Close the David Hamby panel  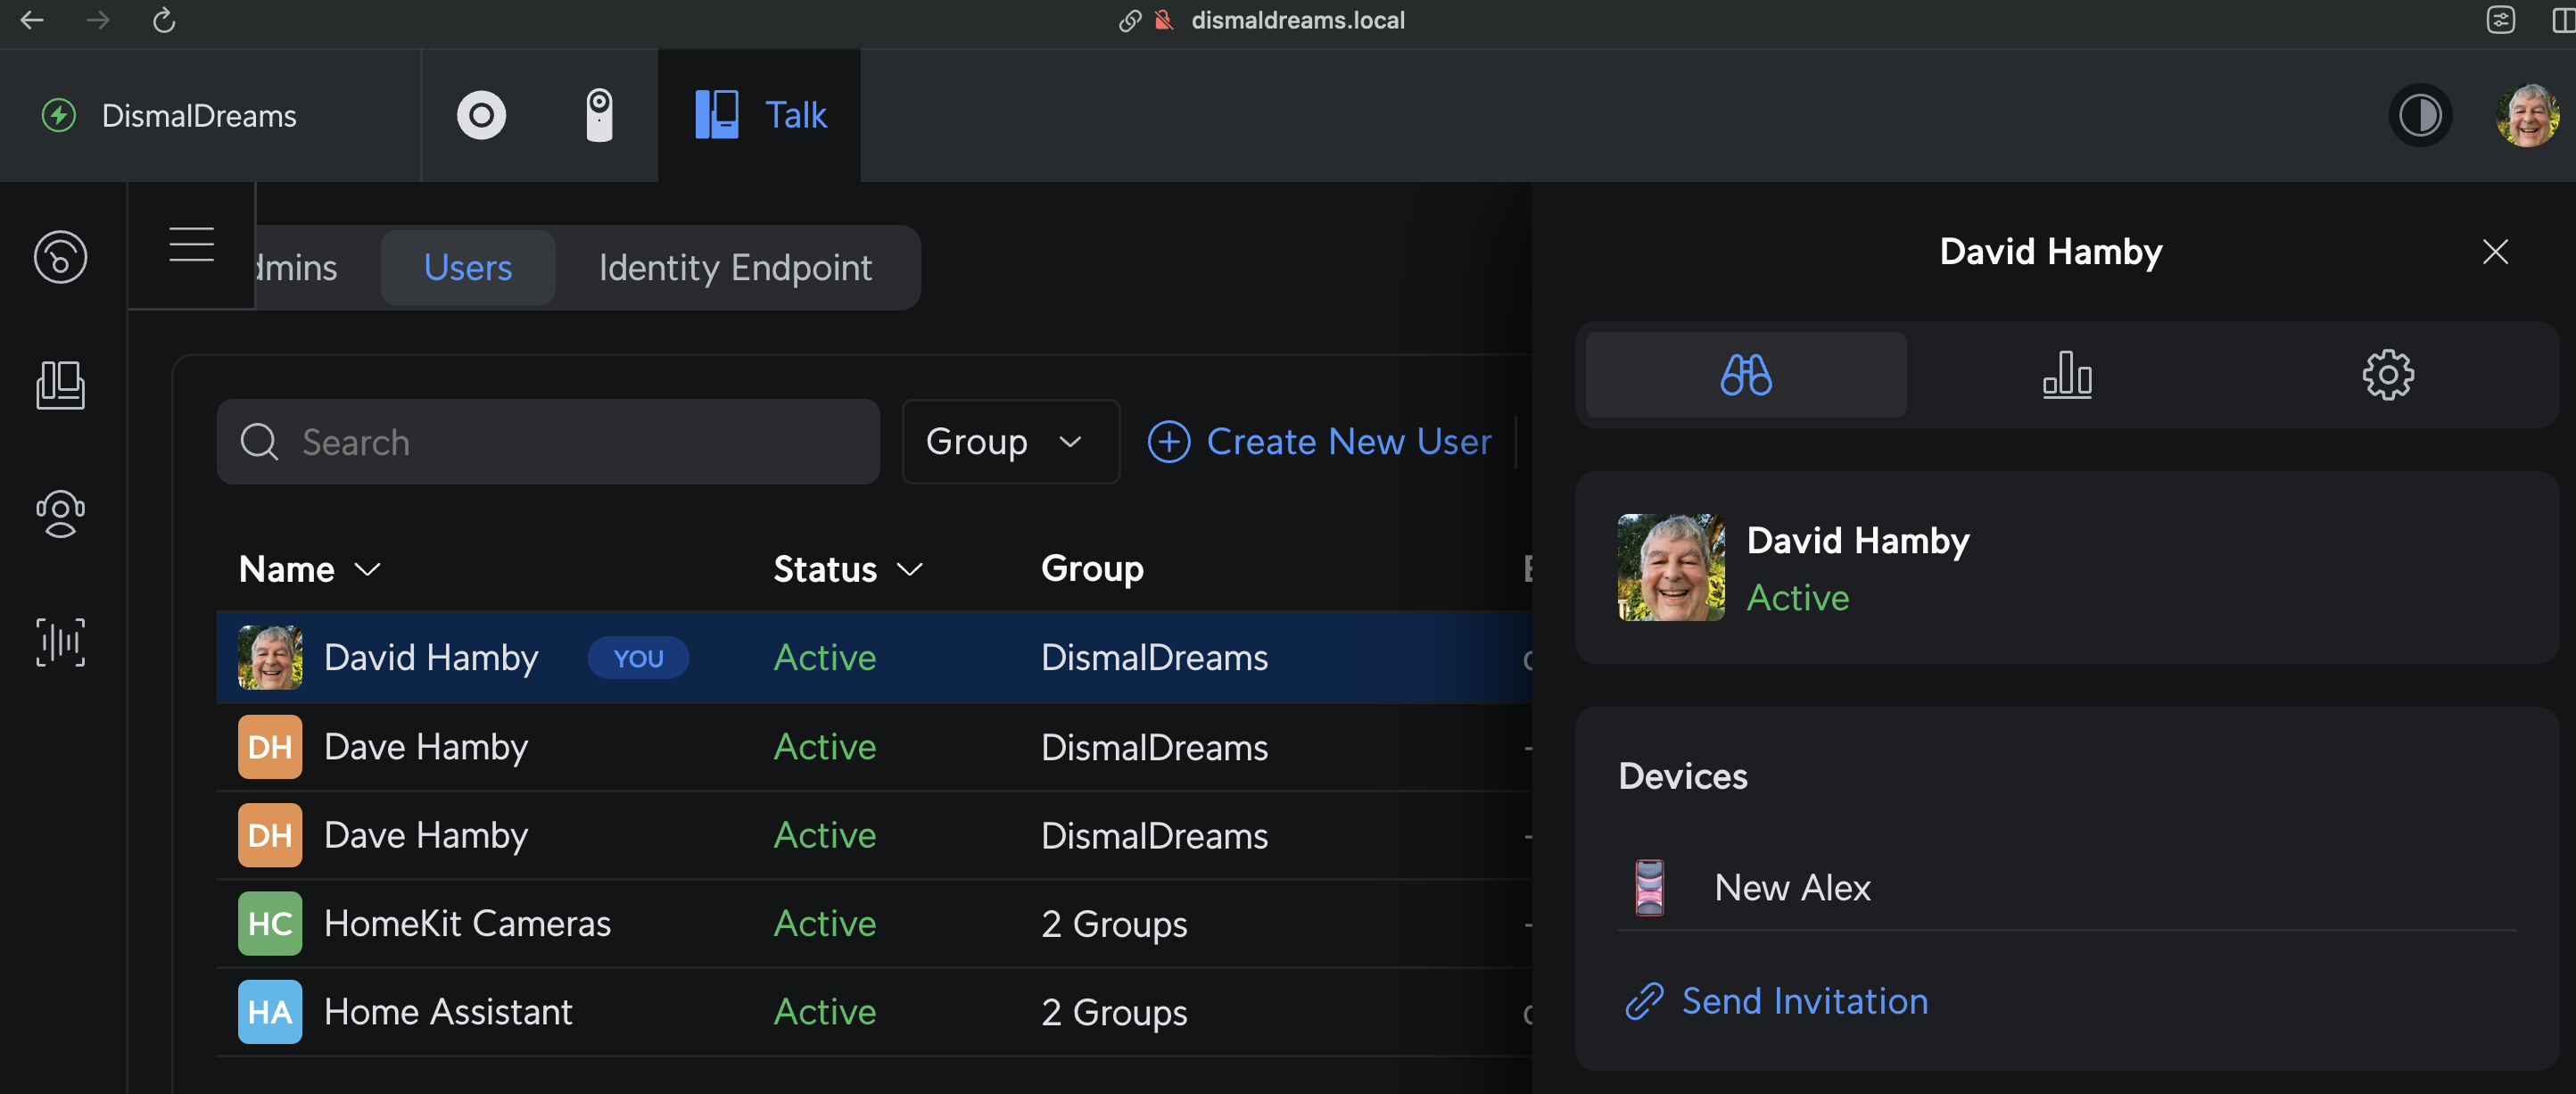point(2494,251)
